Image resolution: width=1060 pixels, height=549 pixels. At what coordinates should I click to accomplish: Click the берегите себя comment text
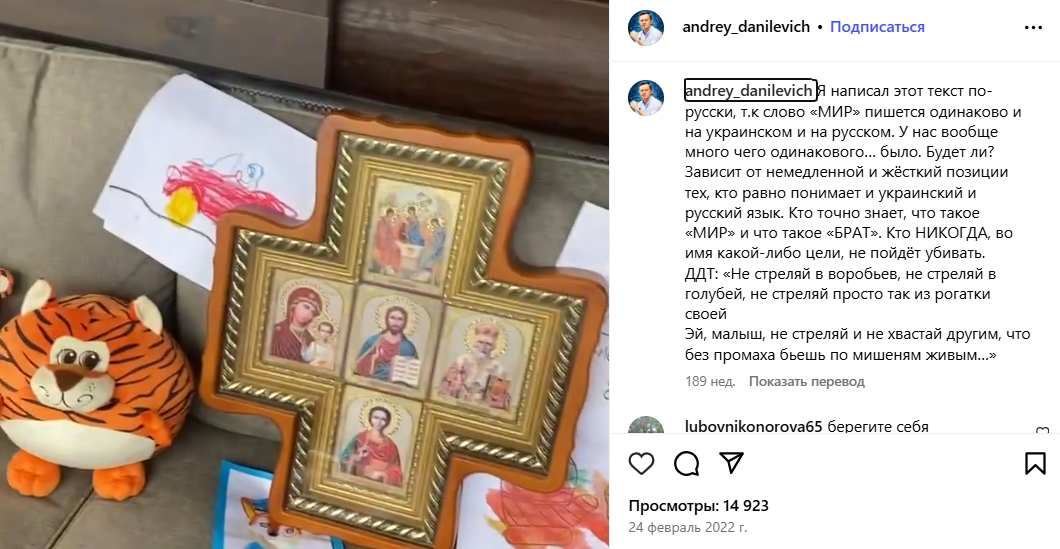(x=877, y=427)
